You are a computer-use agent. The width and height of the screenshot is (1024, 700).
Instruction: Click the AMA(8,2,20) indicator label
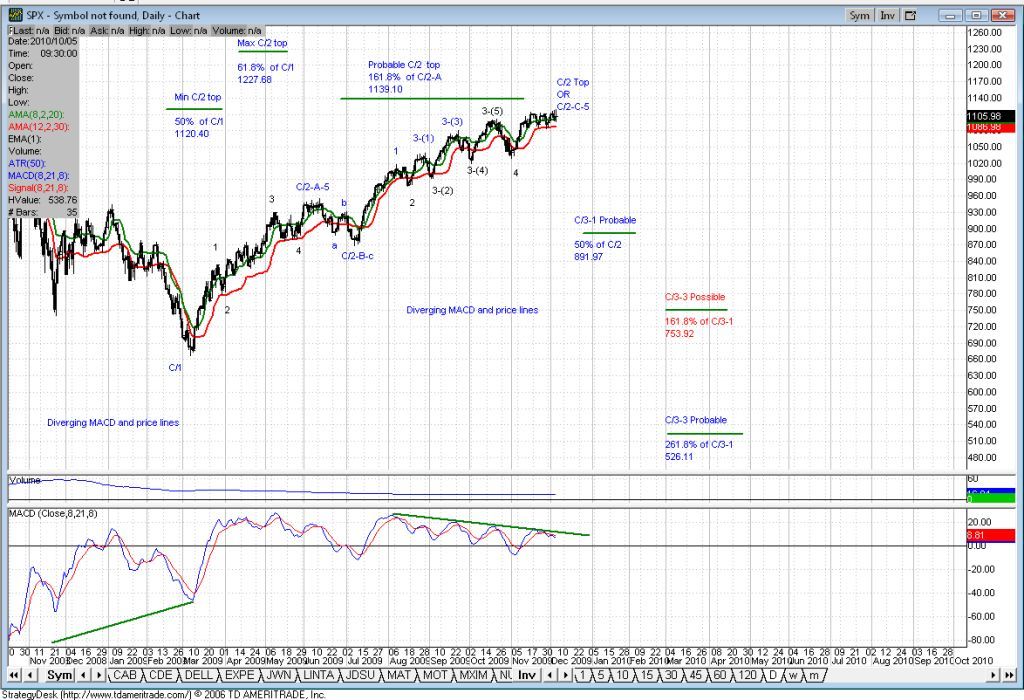click(x=36, y=114)
